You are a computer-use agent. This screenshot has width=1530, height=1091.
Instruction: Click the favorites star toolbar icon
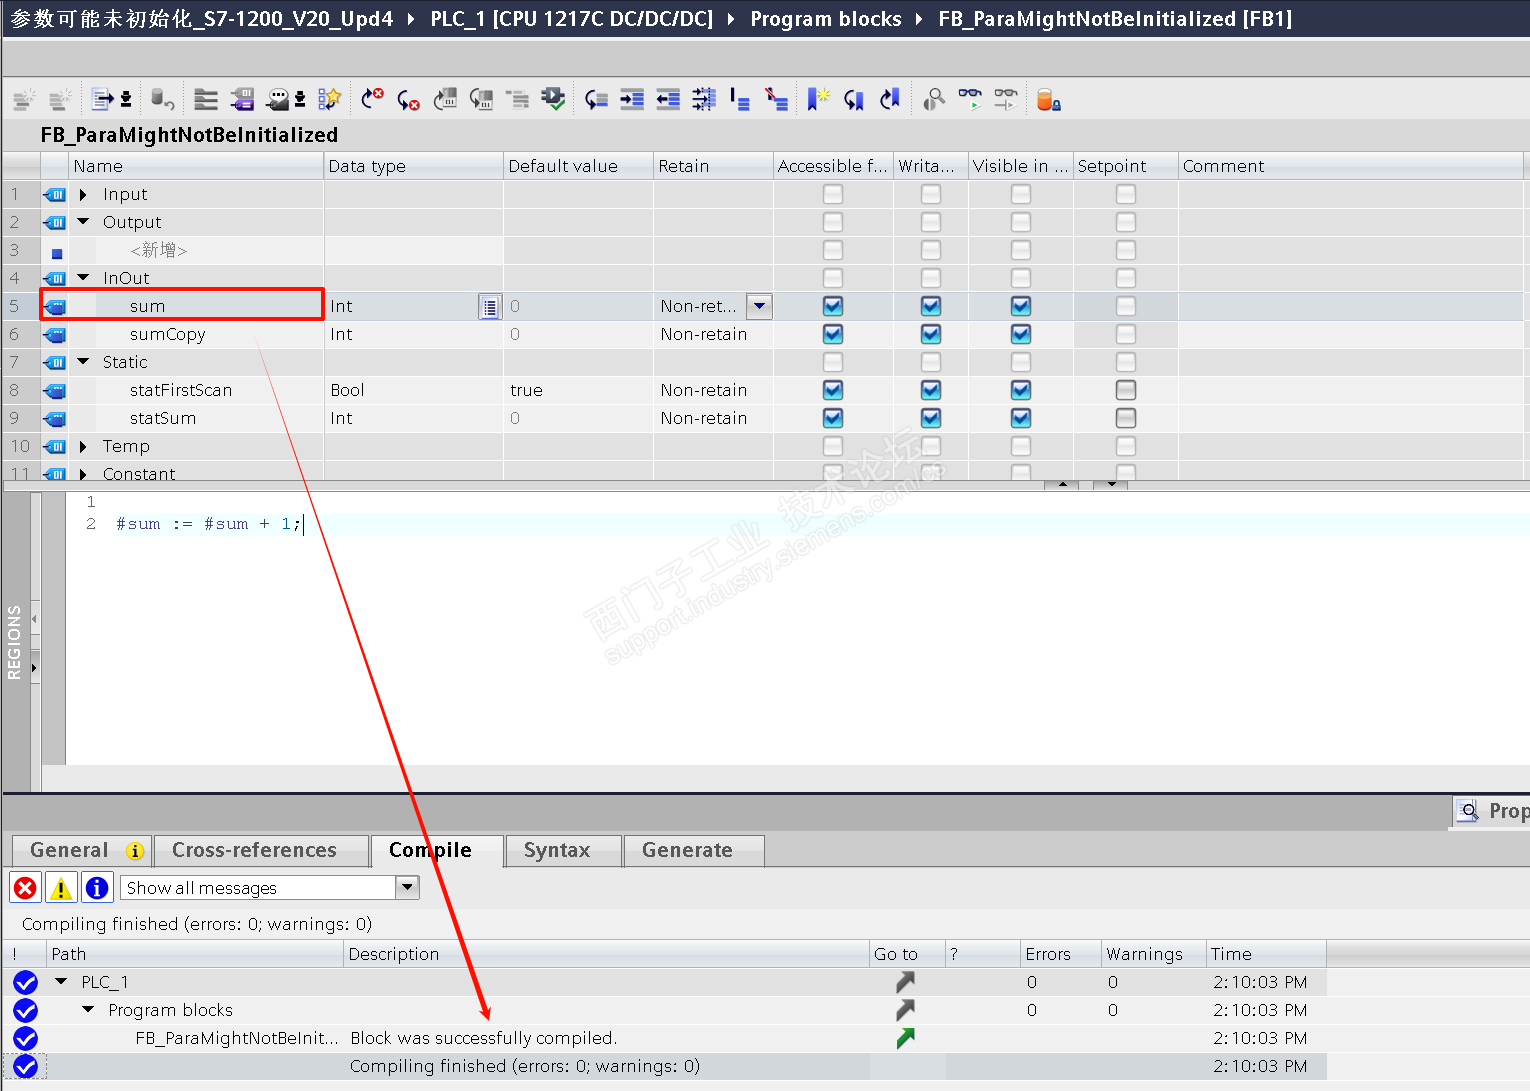tap(329, 99)
